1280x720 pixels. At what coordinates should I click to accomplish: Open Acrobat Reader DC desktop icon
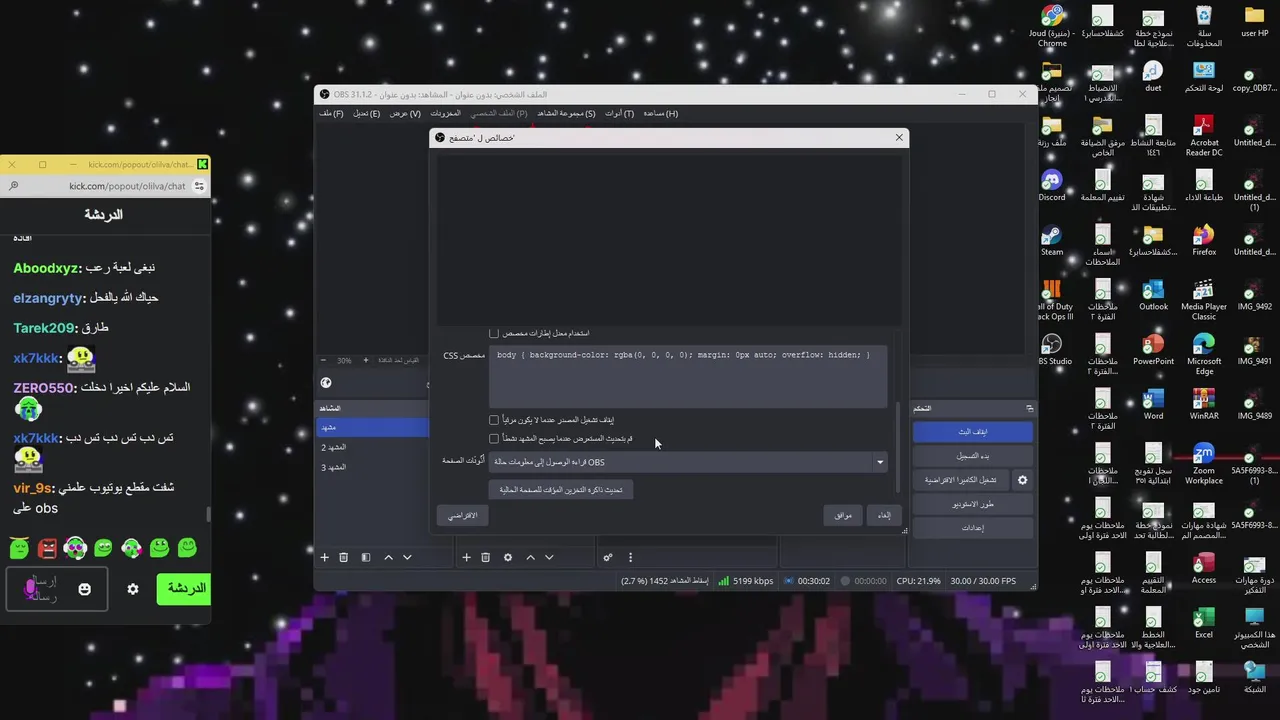[x=1204, y=135]
